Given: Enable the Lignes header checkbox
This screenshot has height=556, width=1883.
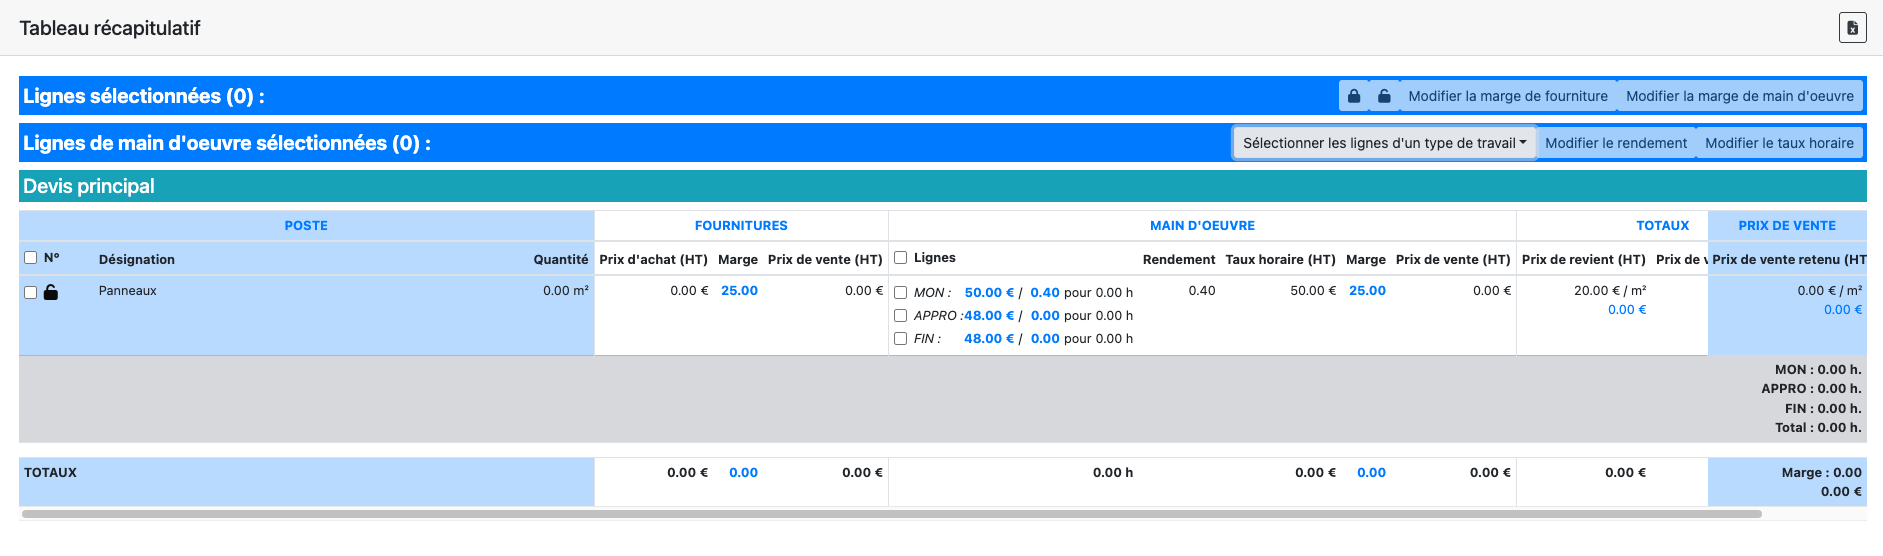Looking at the screenshot, I should [x=901, y=258].
